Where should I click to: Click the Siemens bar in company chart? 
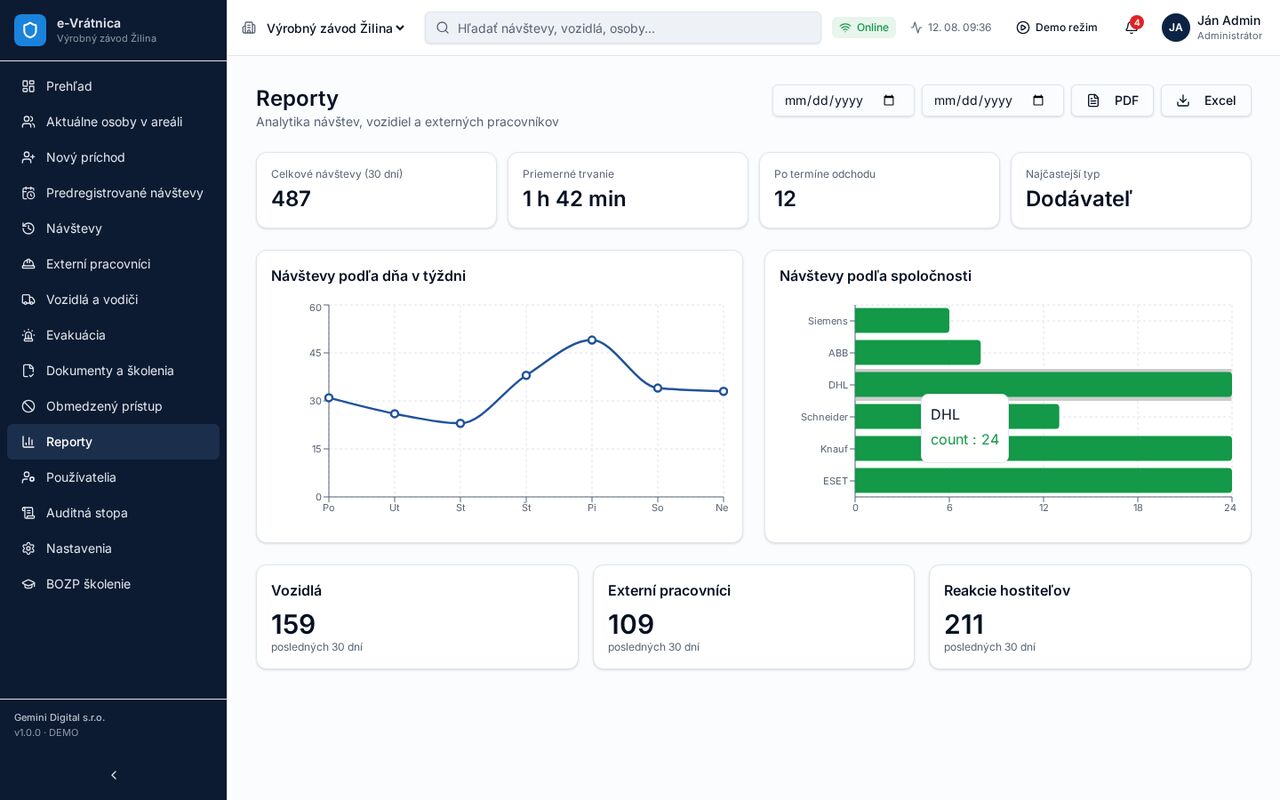point(902,321)
